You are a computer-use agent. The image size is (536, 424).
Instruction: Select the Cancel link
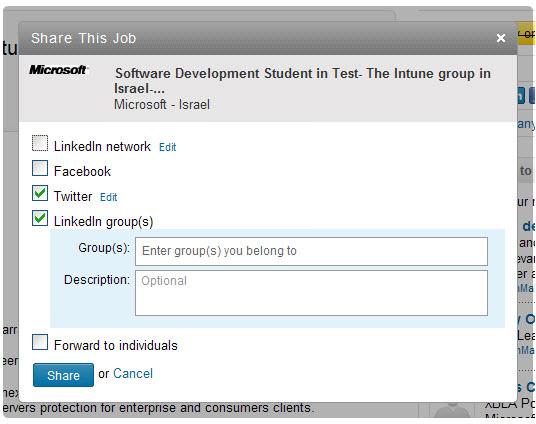[133, 373]
